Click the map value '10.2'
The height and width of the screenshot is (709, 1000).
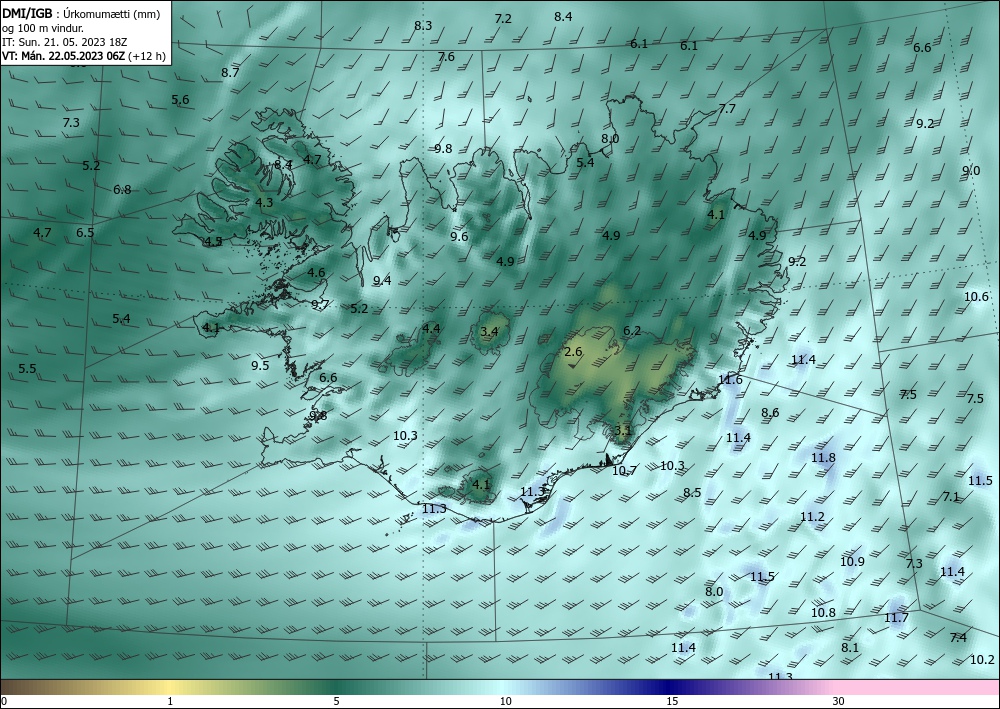[982, 660]
